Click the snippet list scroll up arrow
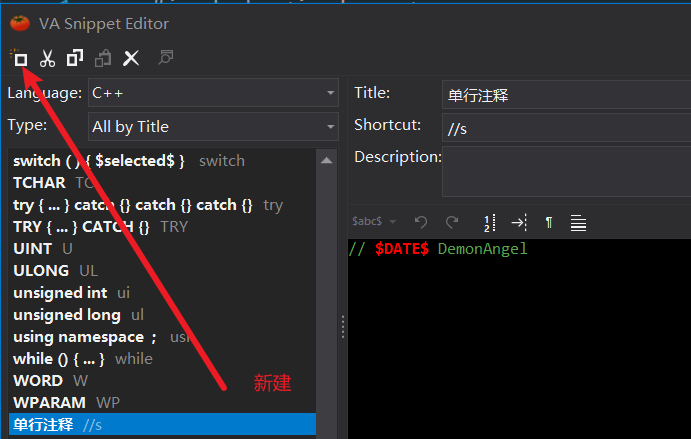This screenshot has width=691, height=439. click(x=327, y=160)
